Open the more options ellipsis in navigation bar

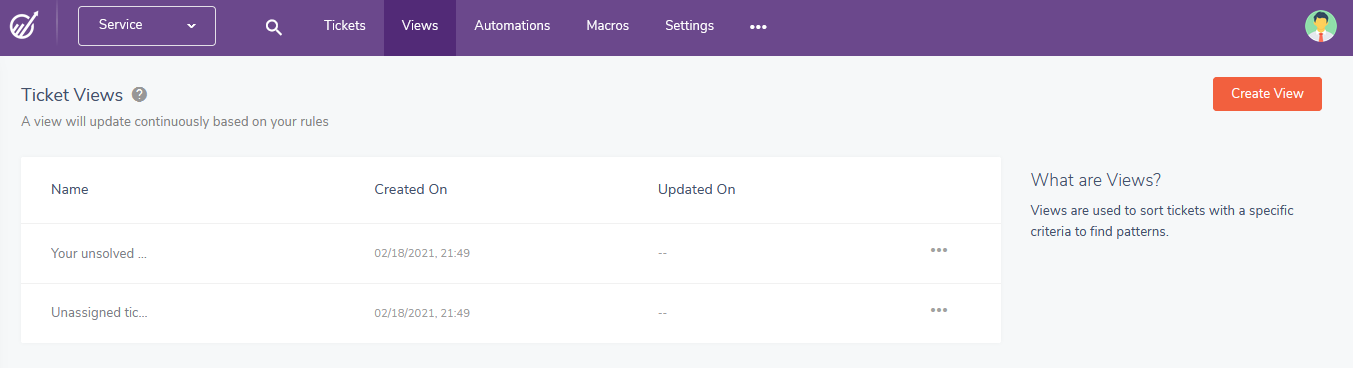758,27
